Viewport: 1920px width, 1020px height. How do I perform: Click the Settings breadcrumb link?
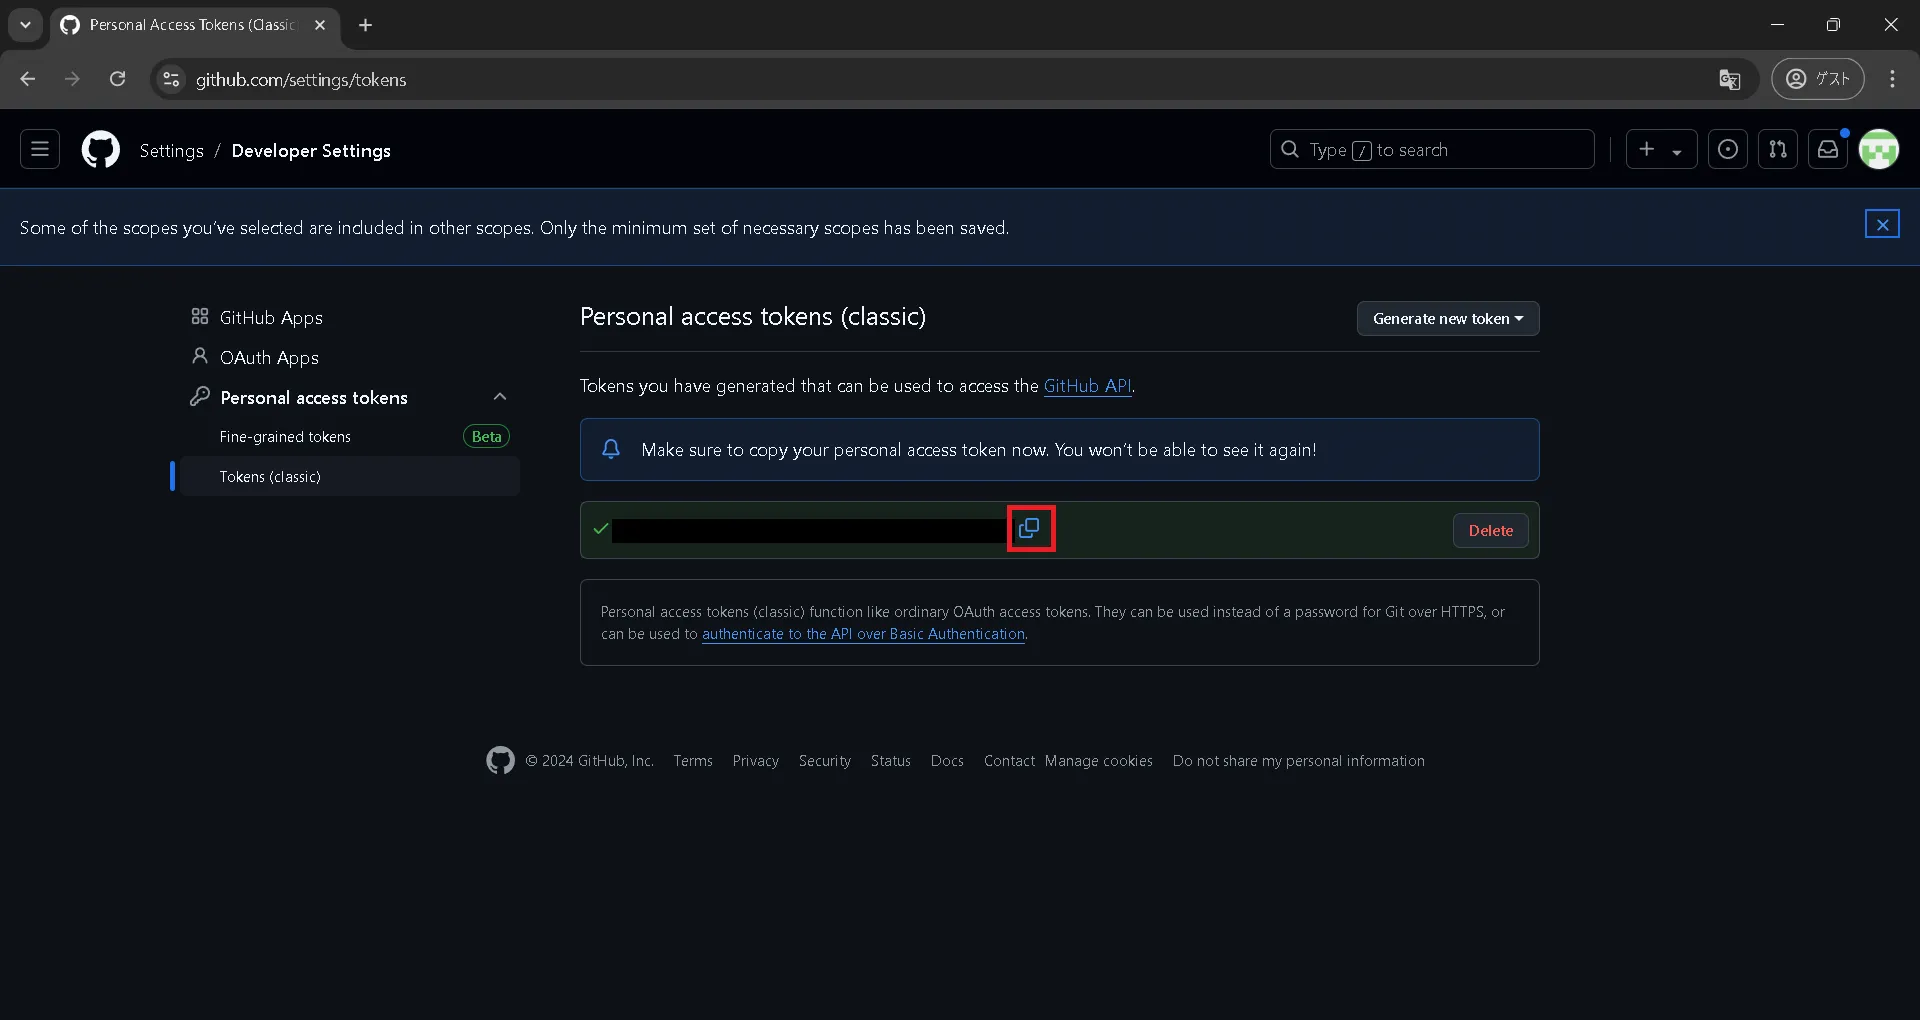click(x=171, y=150)
